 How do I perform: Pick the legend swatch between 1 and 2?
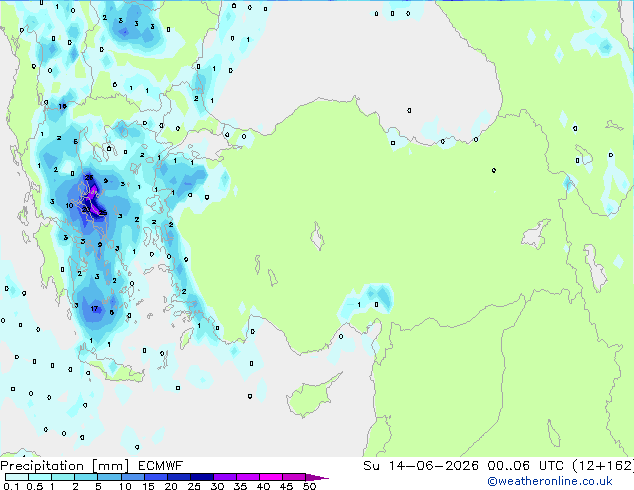(x=63, y=477)
